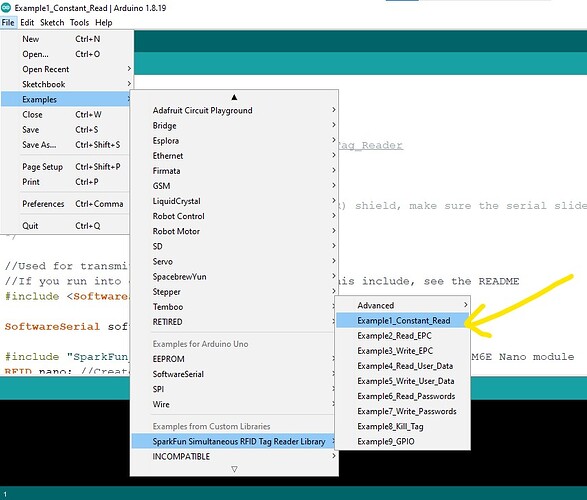This screenshot has width=587, height=500.
Task: Open Preferences from File menu
Action: [x=66, y=204]
